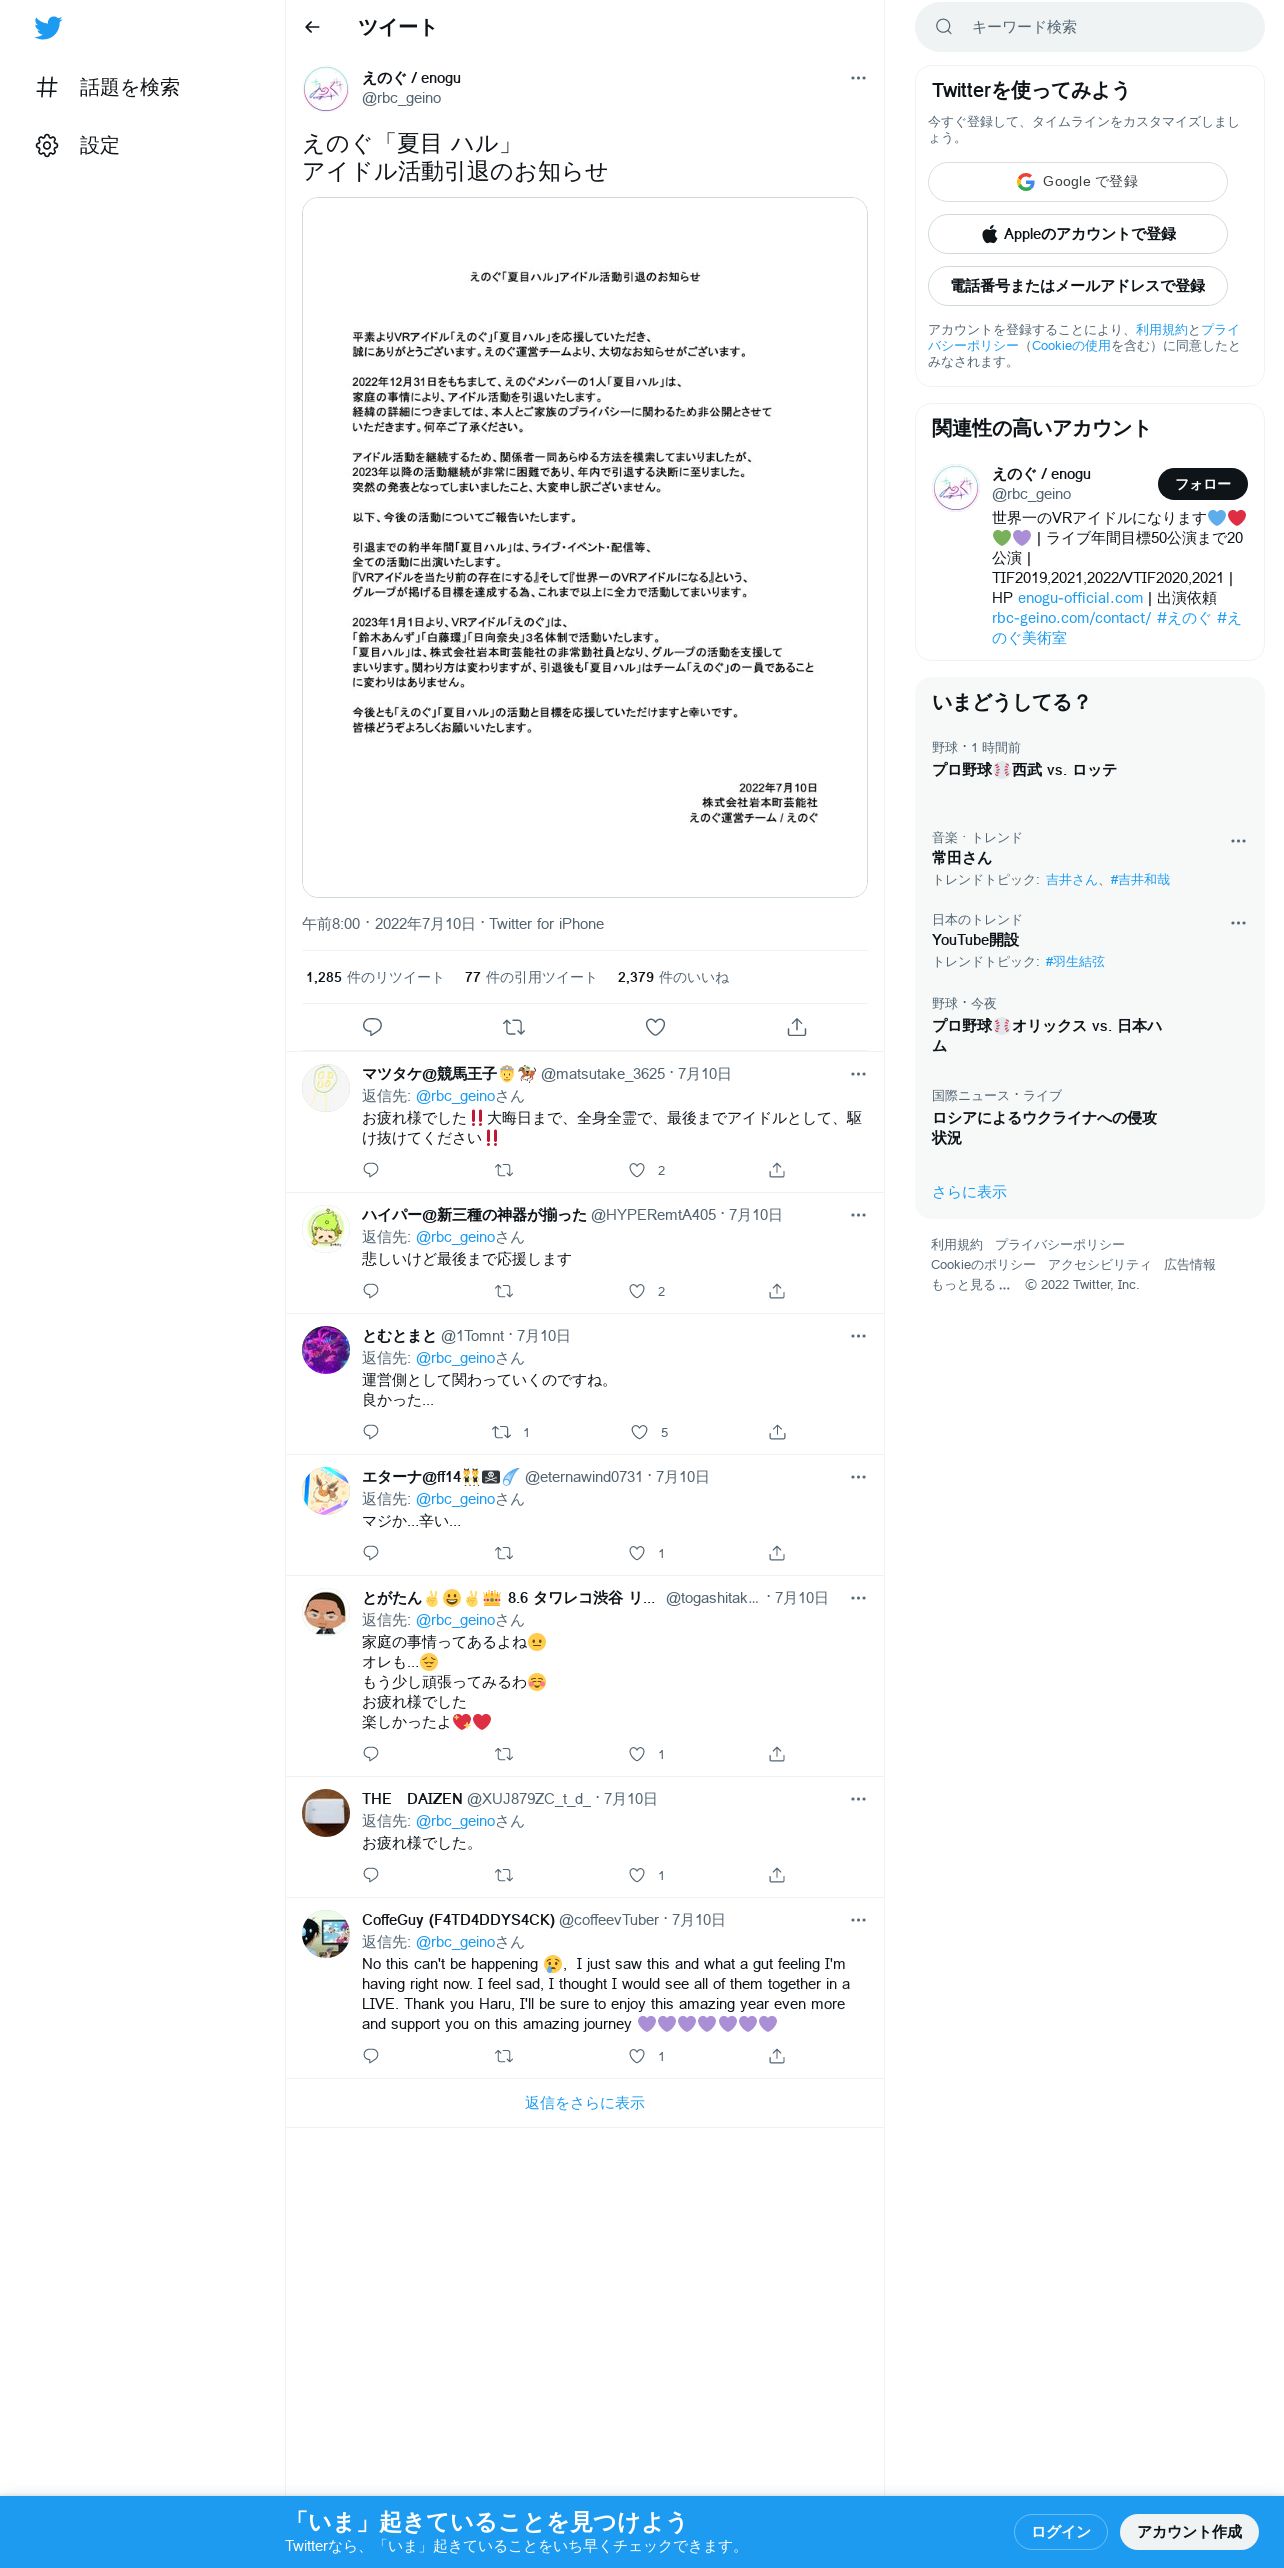Show more replies via 返信をさらに表示

click(585, 2103)
